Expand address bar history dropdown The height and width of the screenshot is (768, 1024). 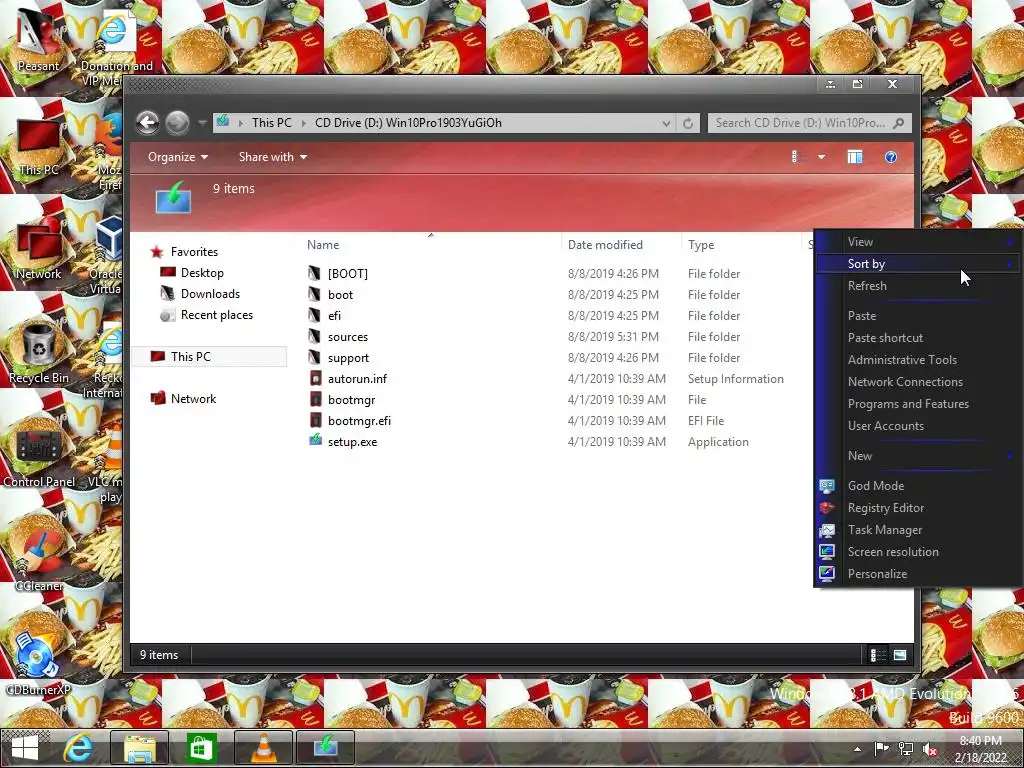coord(665,123)
